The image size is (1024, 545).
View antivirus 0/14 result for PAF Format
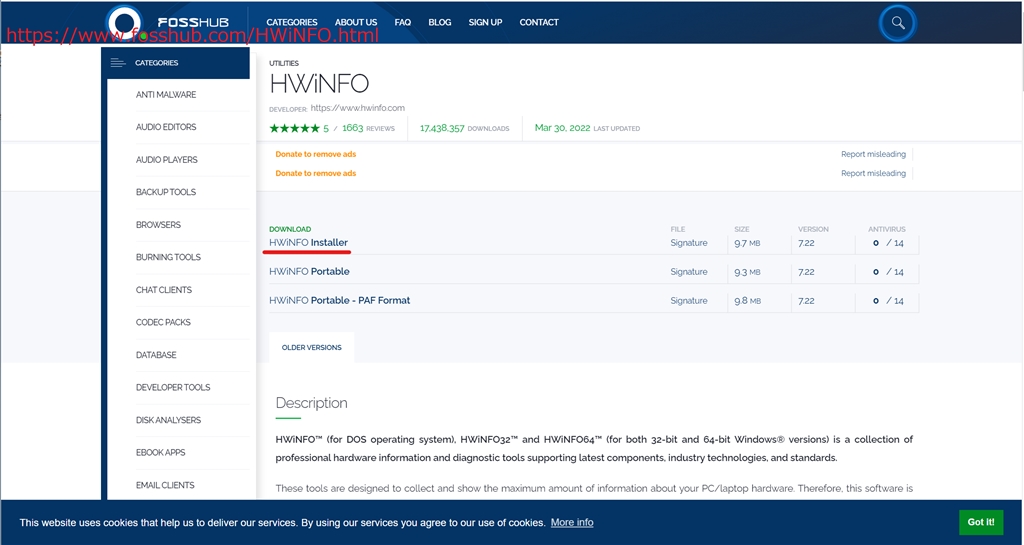[x=888, y=300]
